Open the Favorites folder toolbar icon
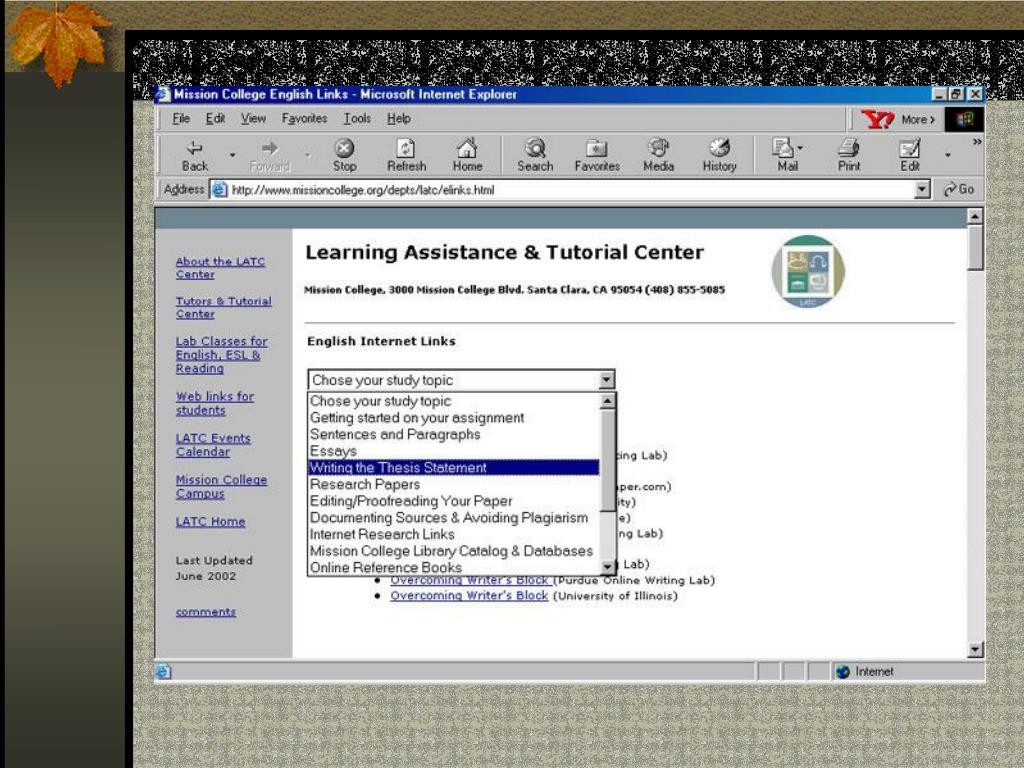1024x768 pixels. (x=597, y=149)
